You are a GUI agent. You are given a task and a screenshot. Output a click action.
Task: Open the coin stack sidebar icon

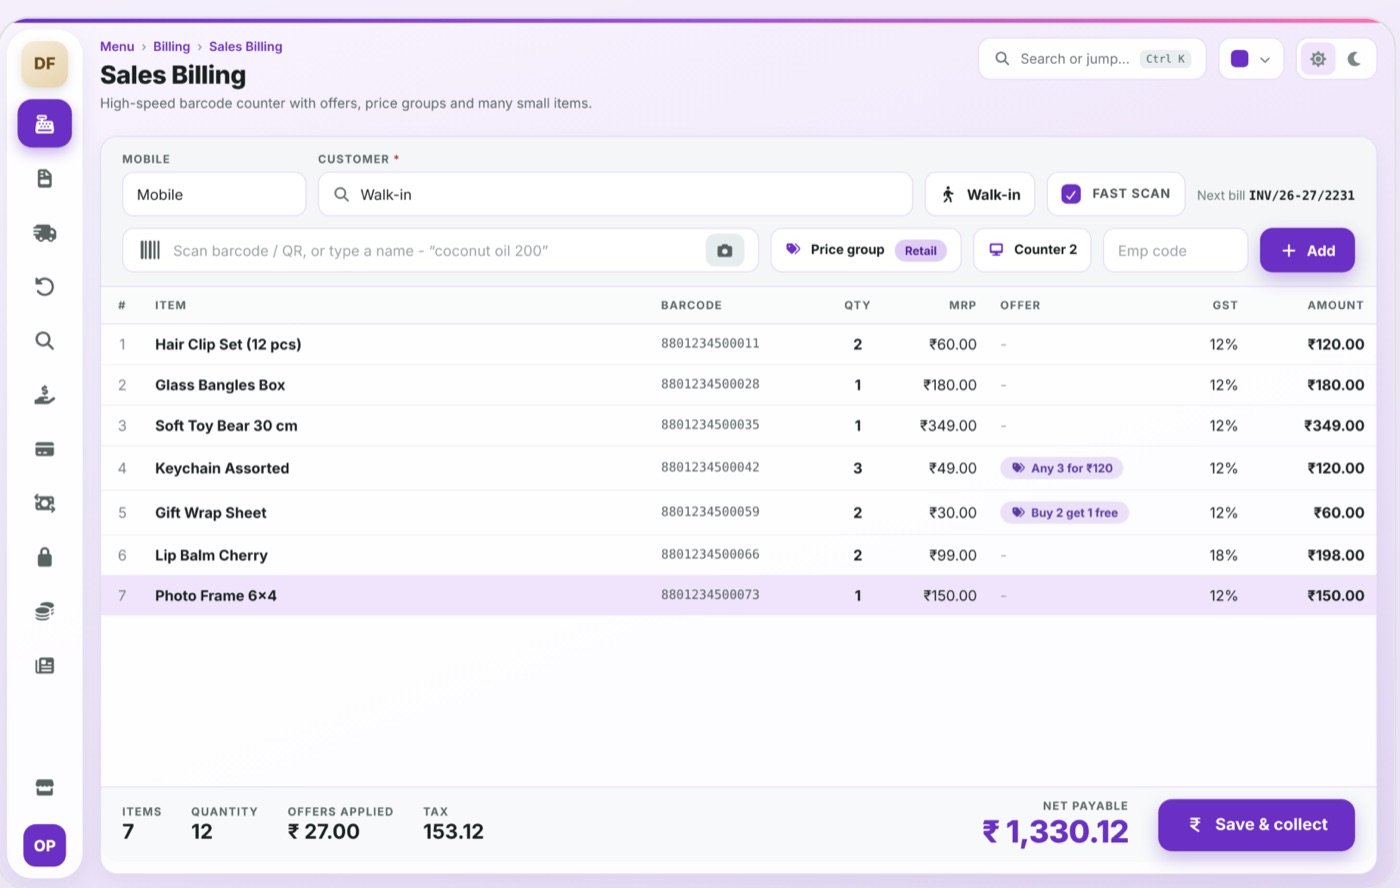(45, 611)
